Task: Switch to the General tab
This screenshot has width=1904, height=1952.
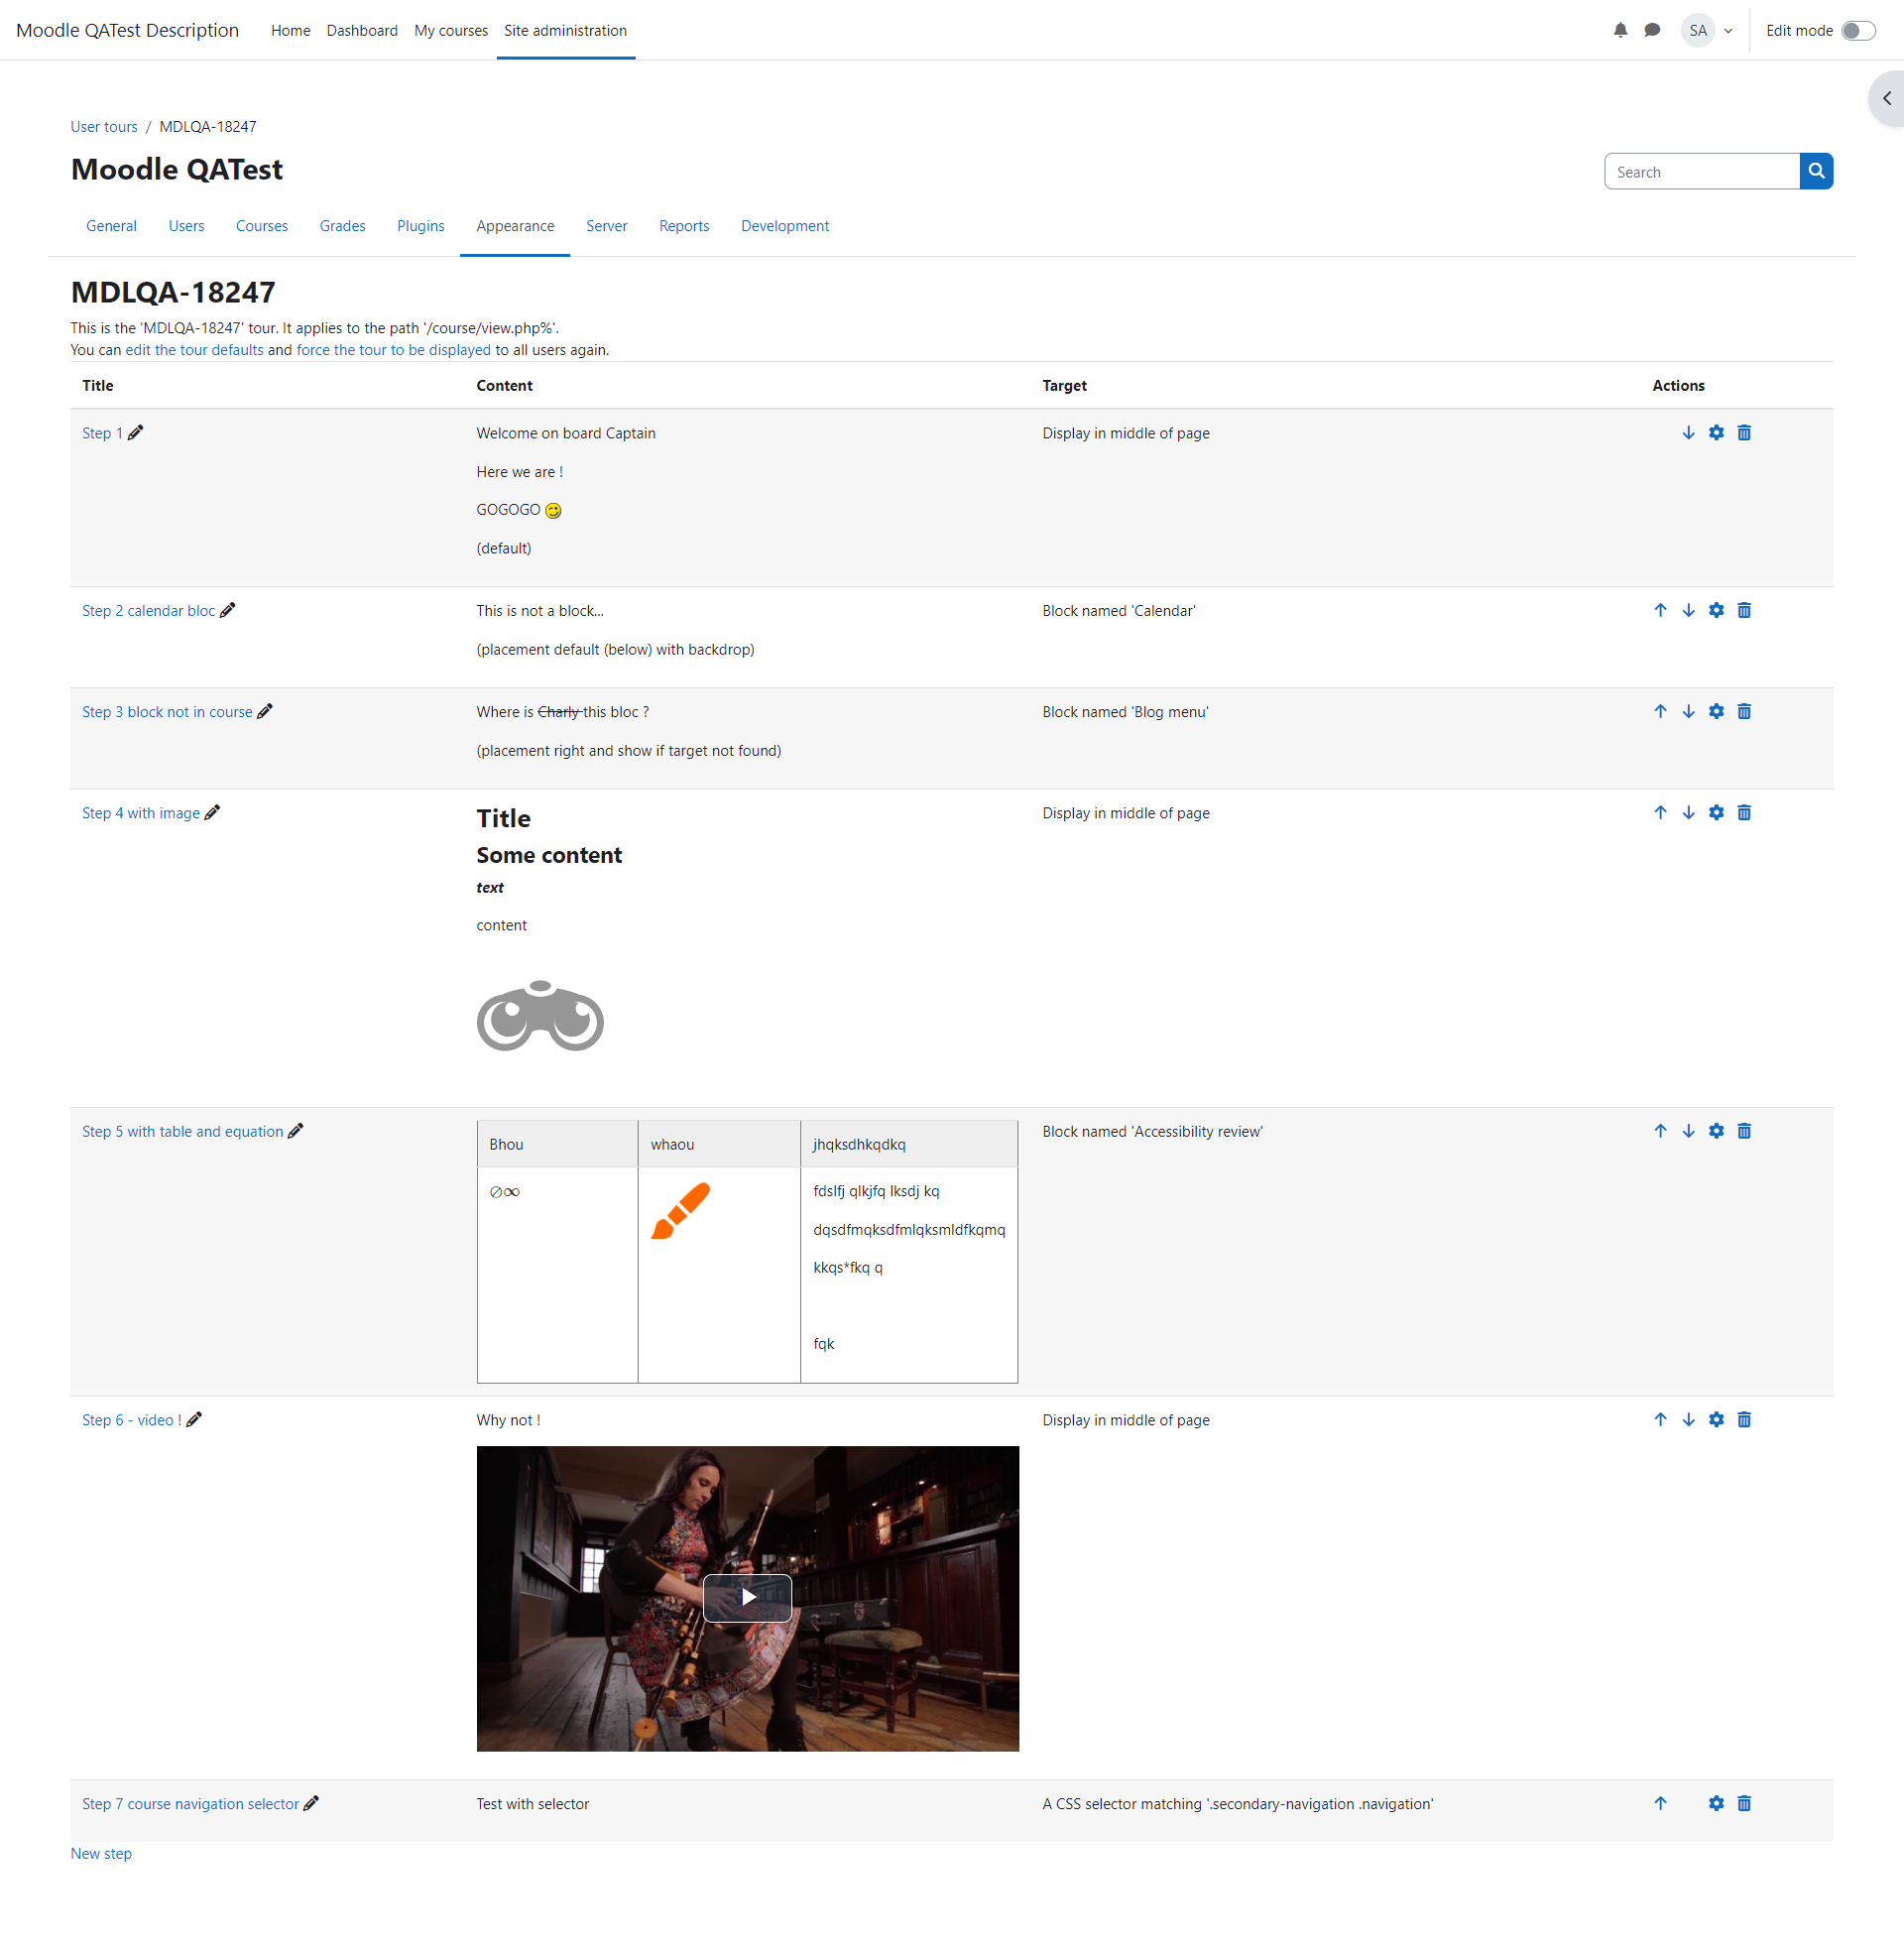Action: tap(111, 226)
